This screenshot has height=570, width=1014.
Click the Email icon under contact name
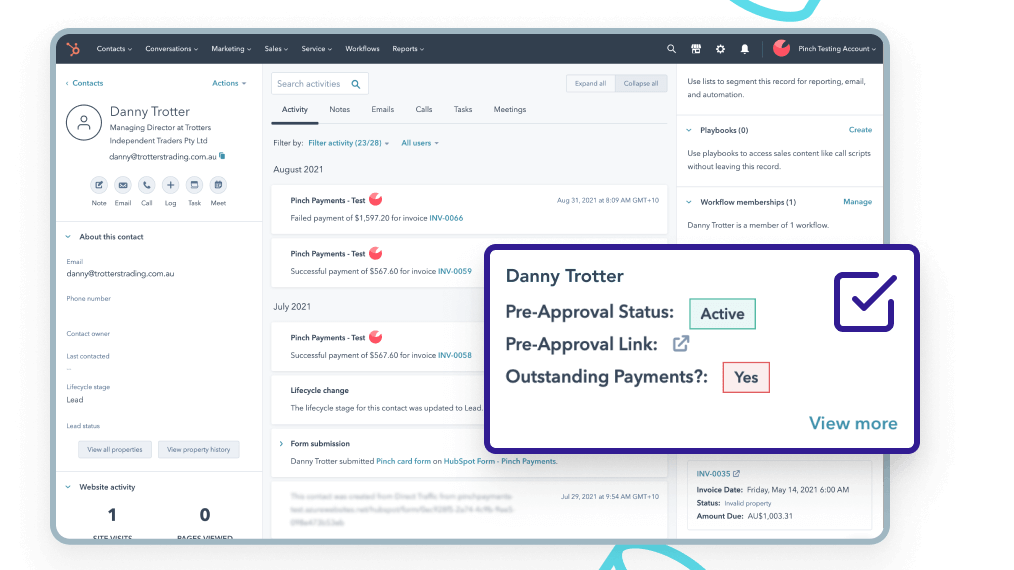123,185
